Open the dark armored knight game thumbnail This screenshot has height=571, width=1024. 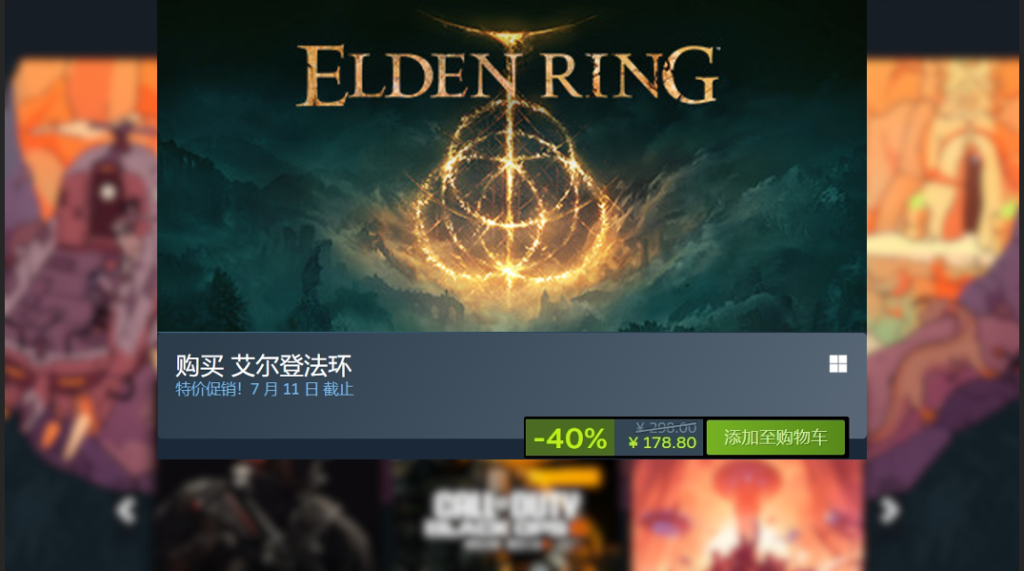coord(268,515)
